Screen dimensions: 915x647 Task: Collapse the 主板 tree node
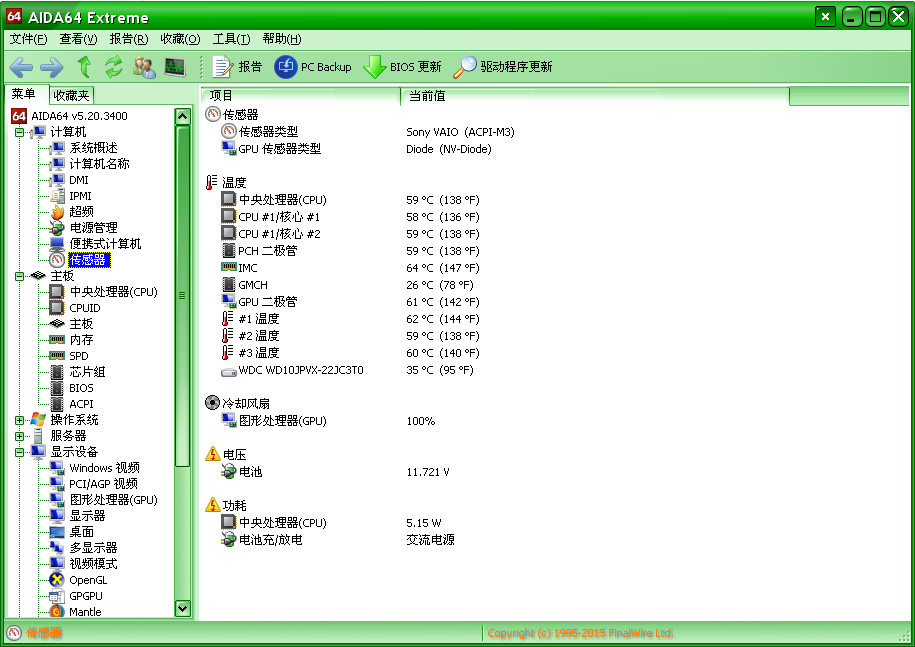pos(19,276)
